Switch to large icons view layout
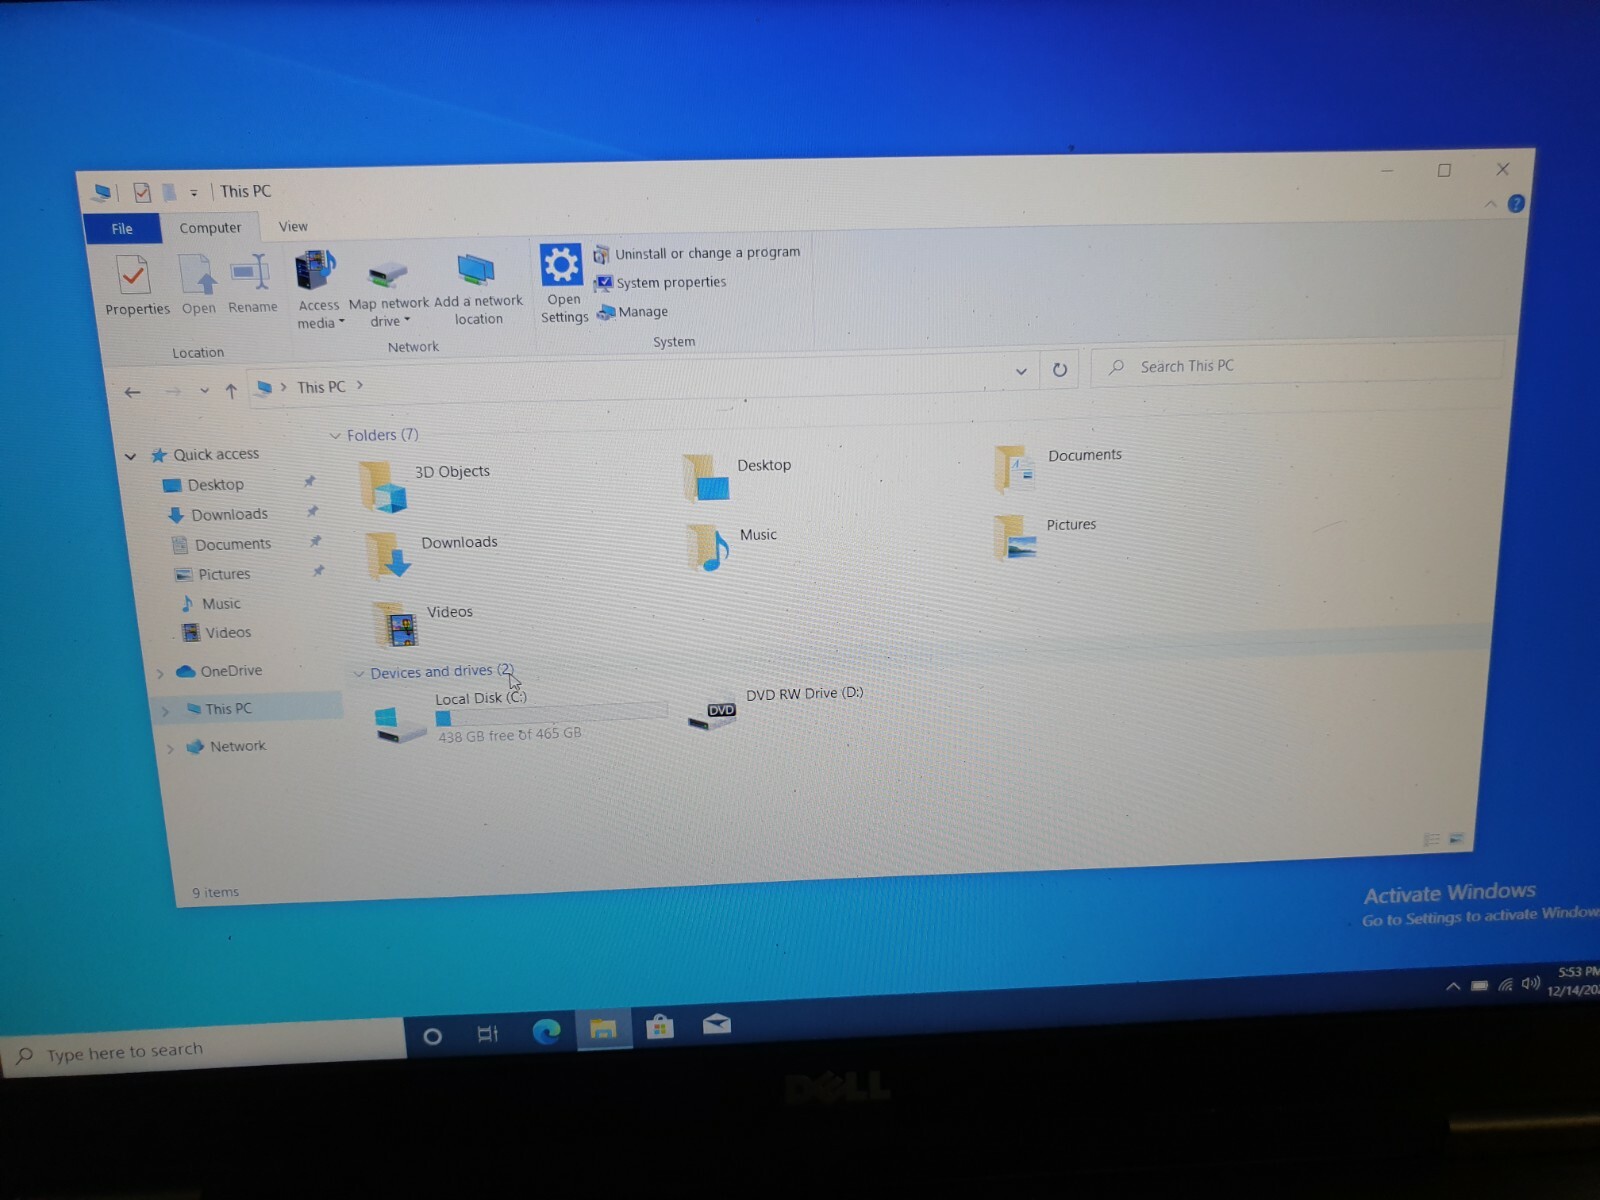The width and height of the screenshot is (1600, 1200). tap(1456, 839)
